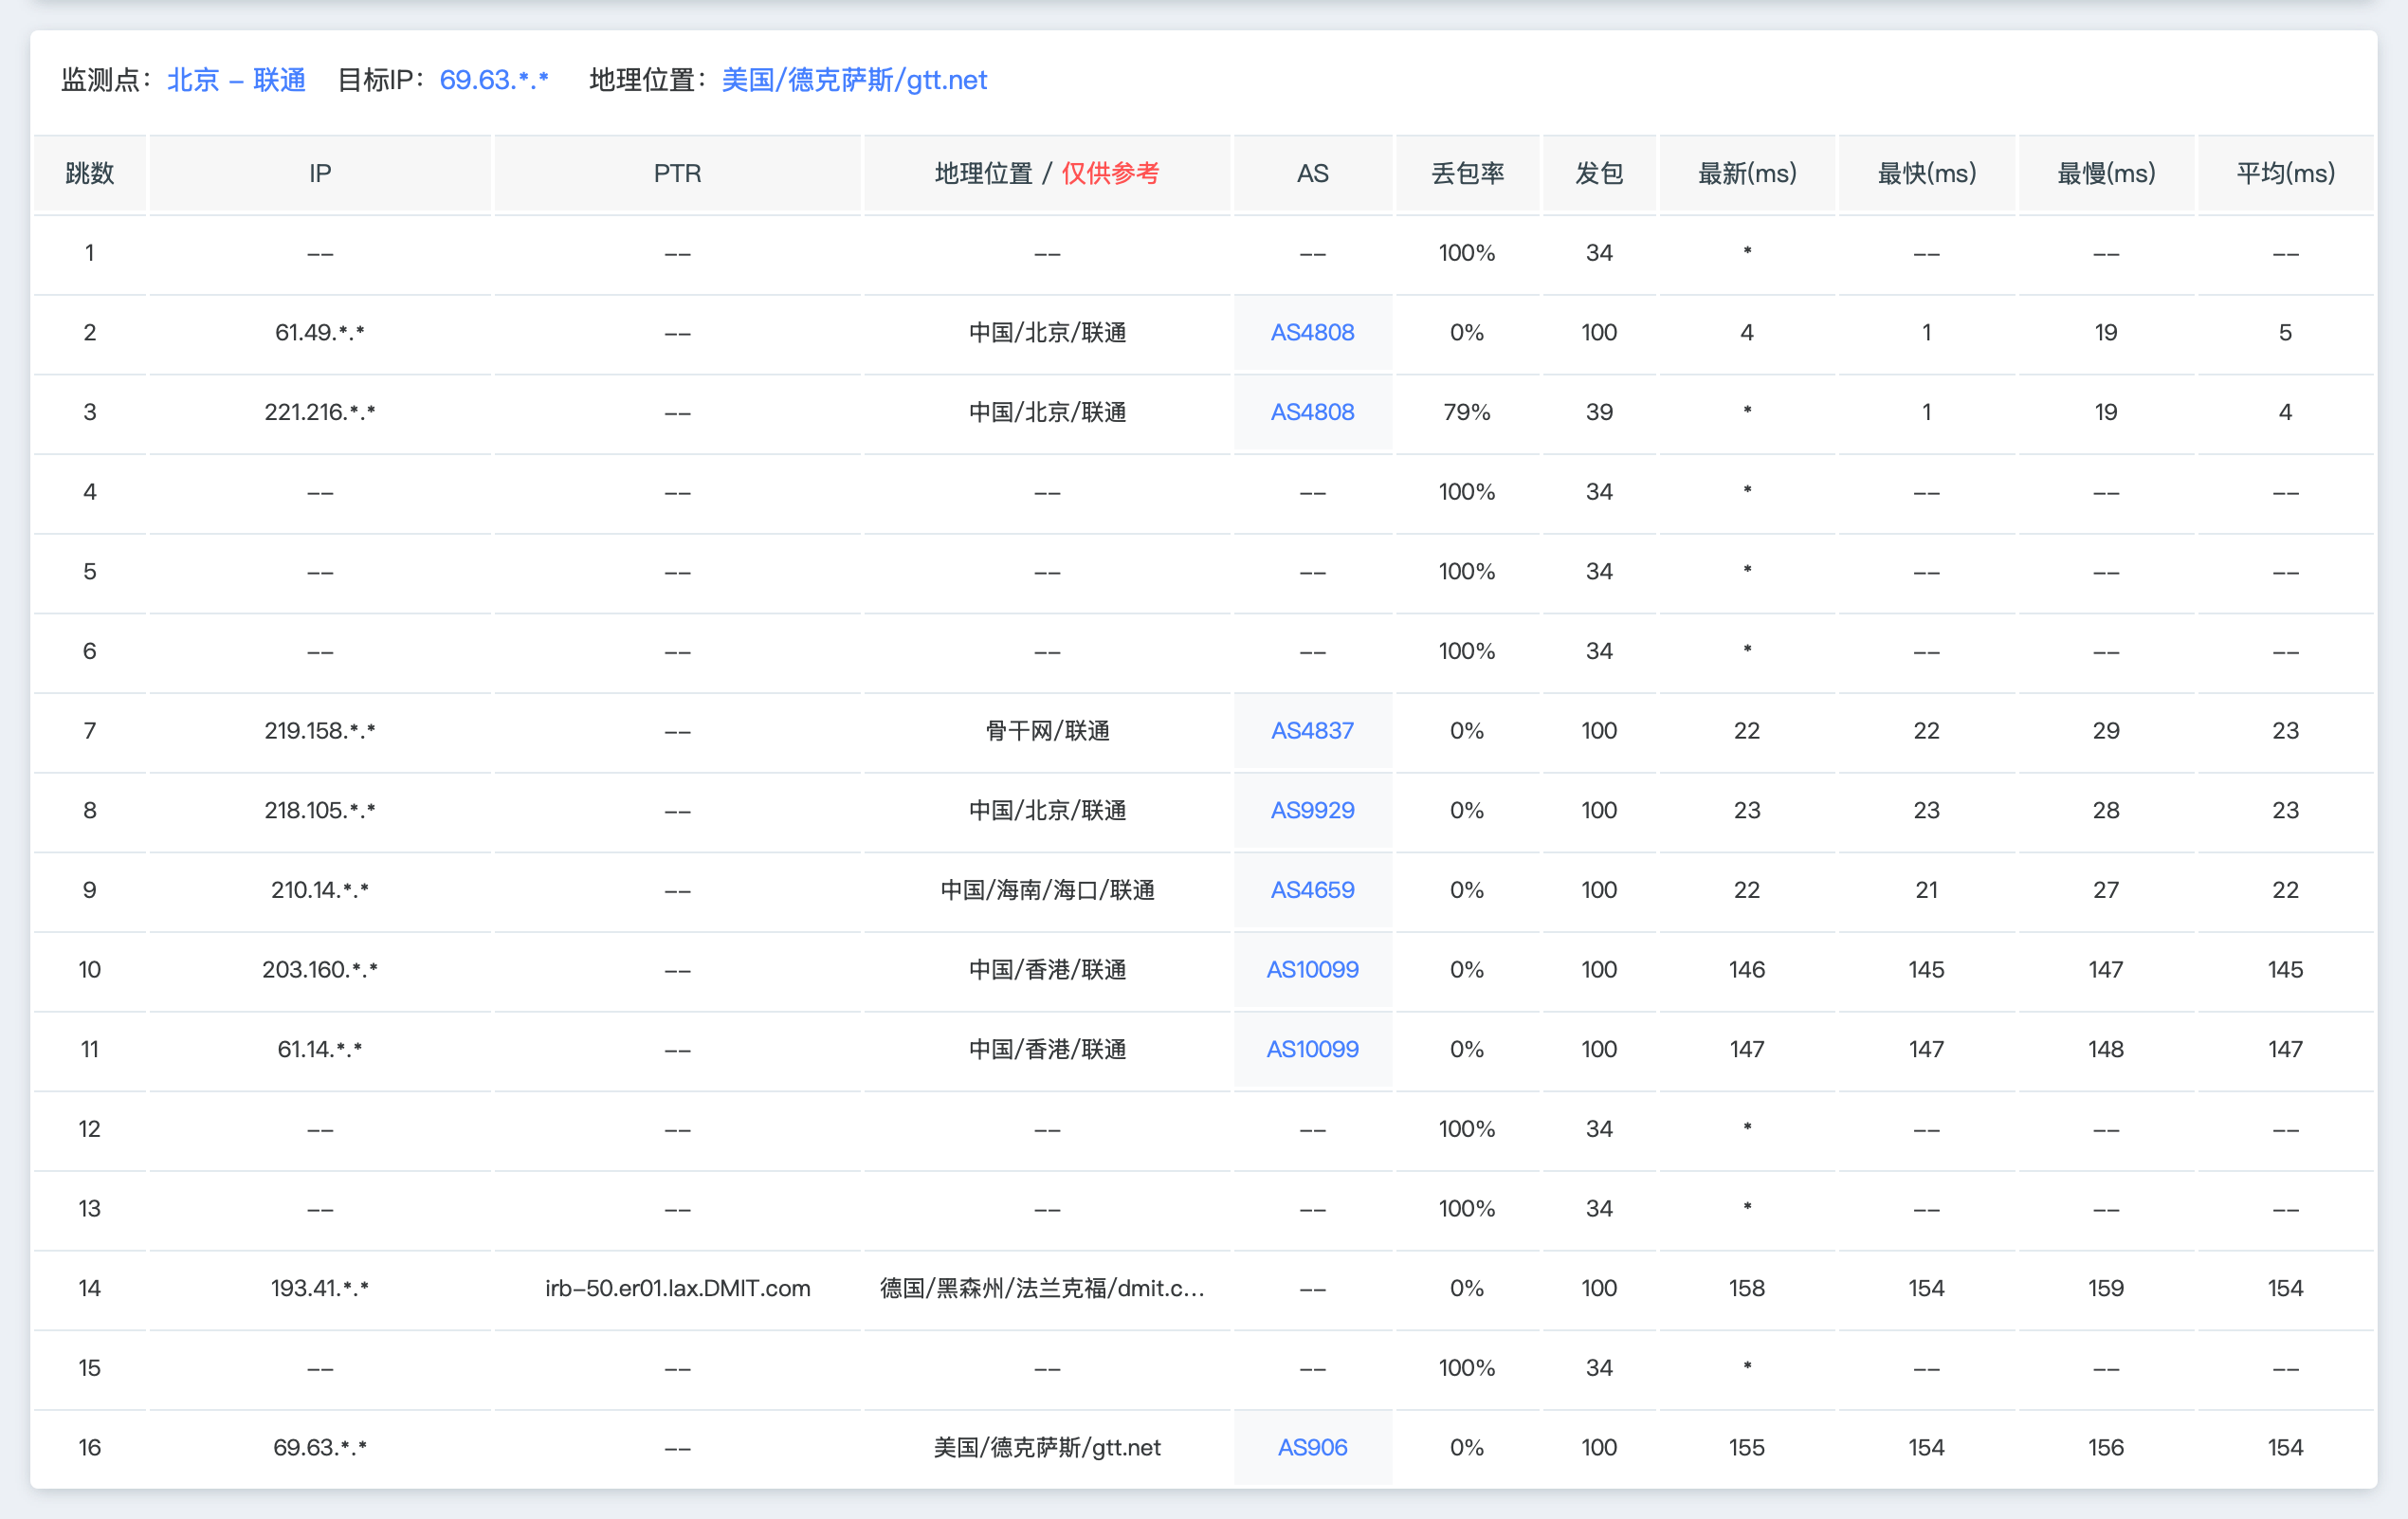This screenshot has height=1519, width=2408.
Task: Click AS10099 link on hop 11
Action: click(1313, 1049)
